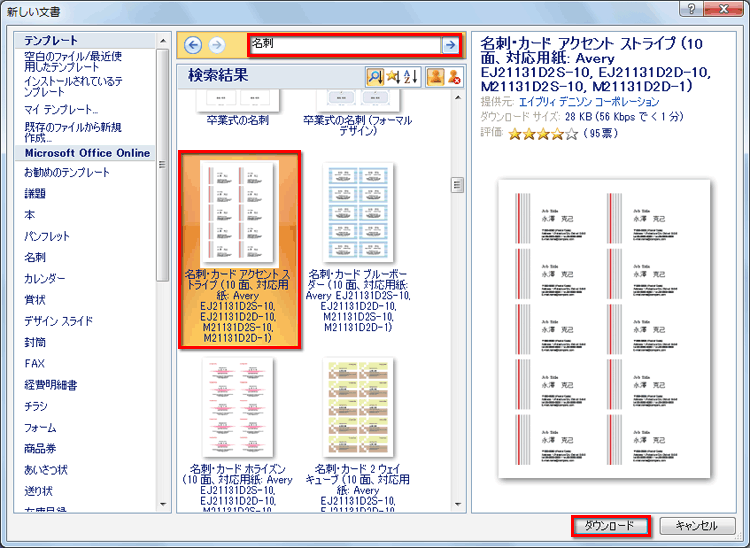The height and width of the screenshot is (548, 750).
Task: Select ホライズン business card thumbnail
Action: click(238, 407)
